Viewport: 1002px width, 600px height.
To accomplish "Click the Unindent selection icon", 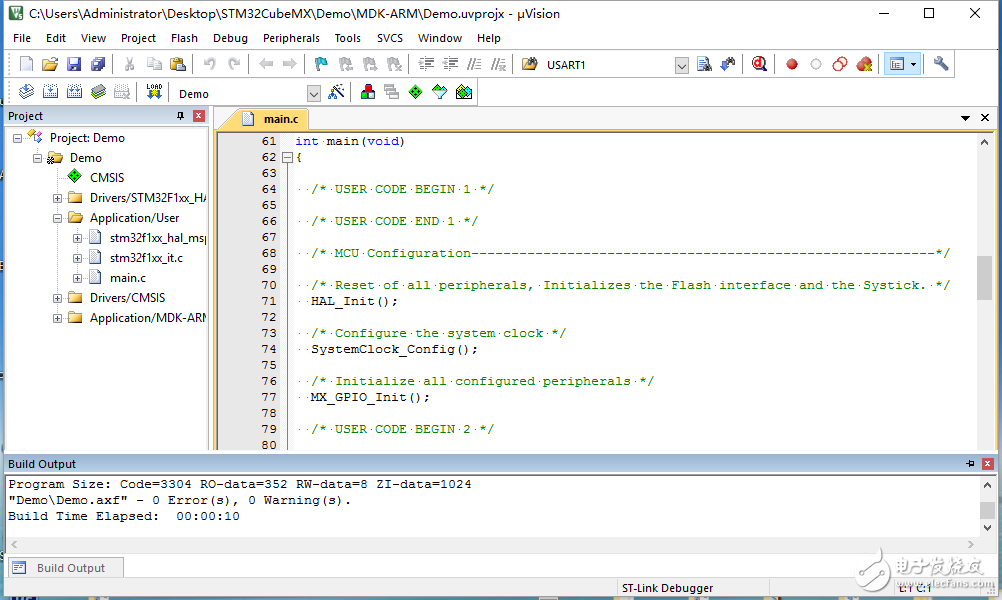I will pos(451,64).
